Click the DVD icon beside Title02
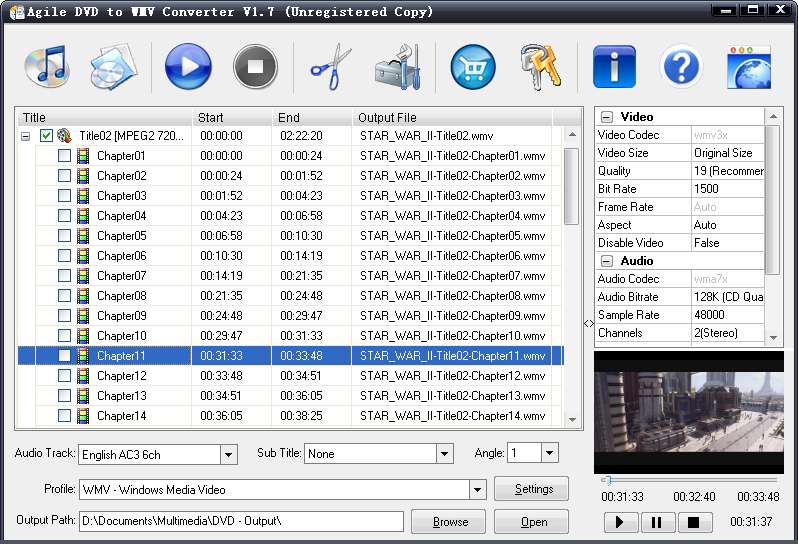 [64, 136]
